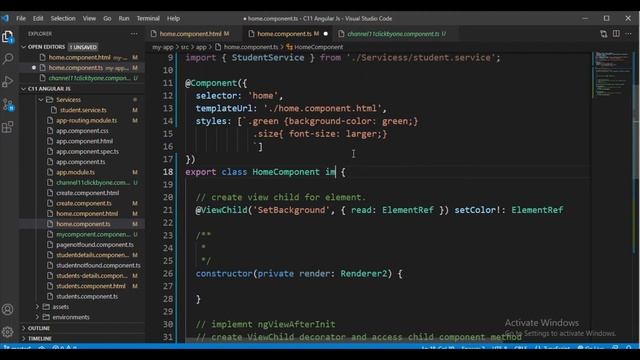Open the Source Control view

point(7,104)
